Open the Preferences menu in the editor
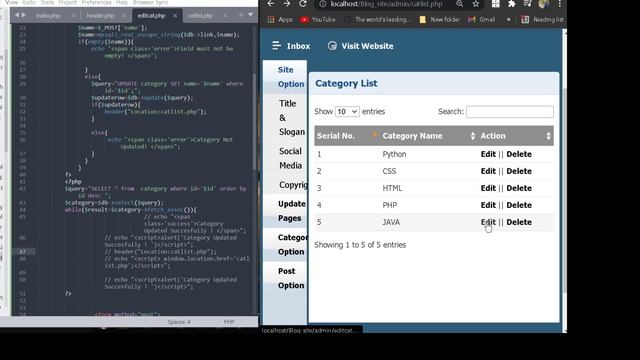 96,2
